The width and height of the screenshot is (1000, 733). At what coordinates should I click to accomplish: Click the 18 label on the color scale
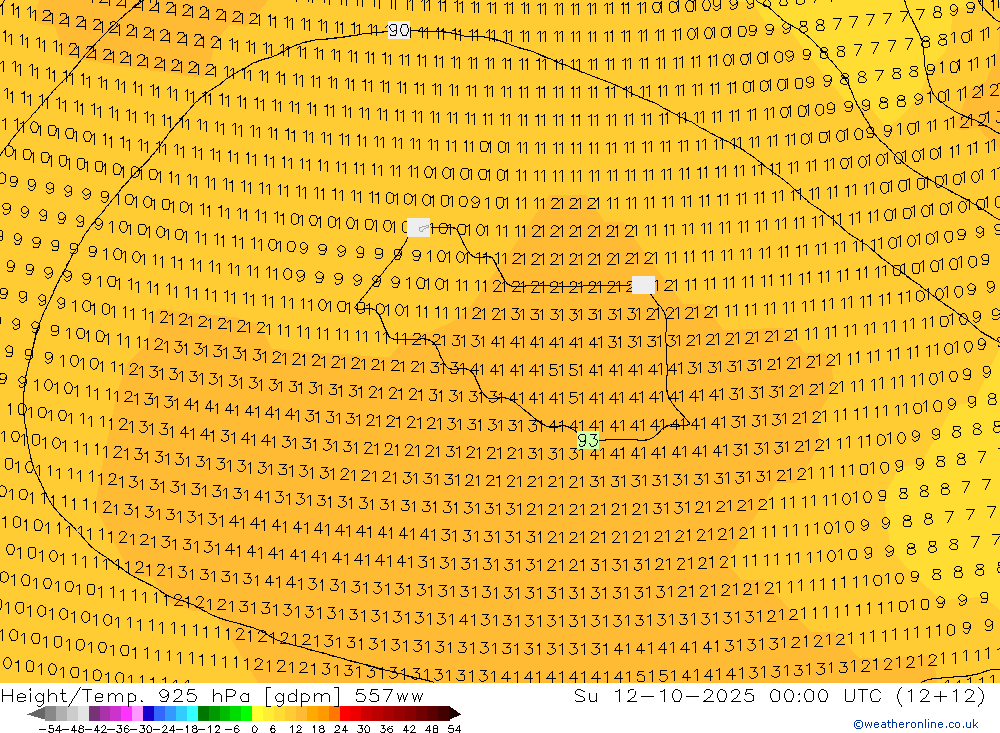pyautogui.click(x=318, y=729)
